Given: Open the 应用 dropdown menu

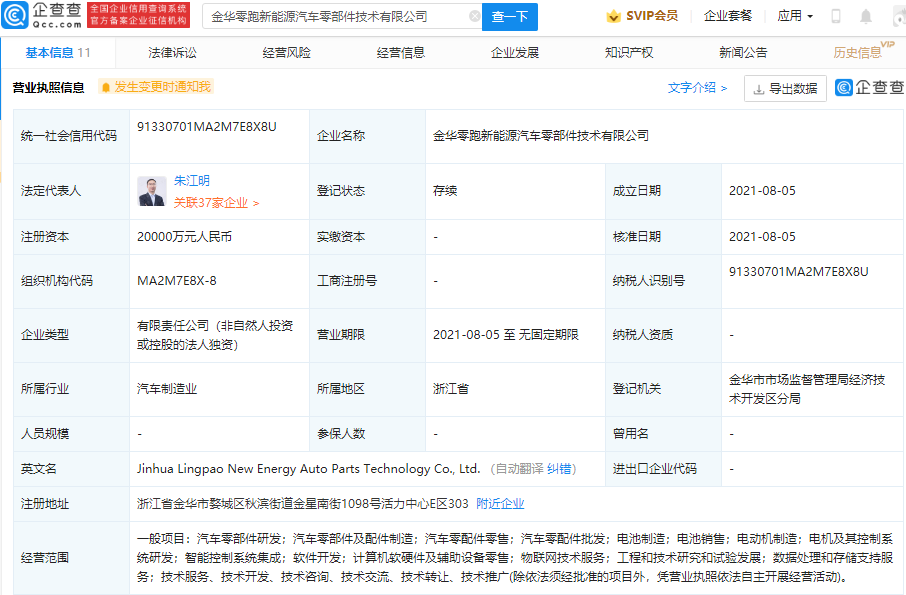Looking at the screenshot, I should (x=795, y=16).
